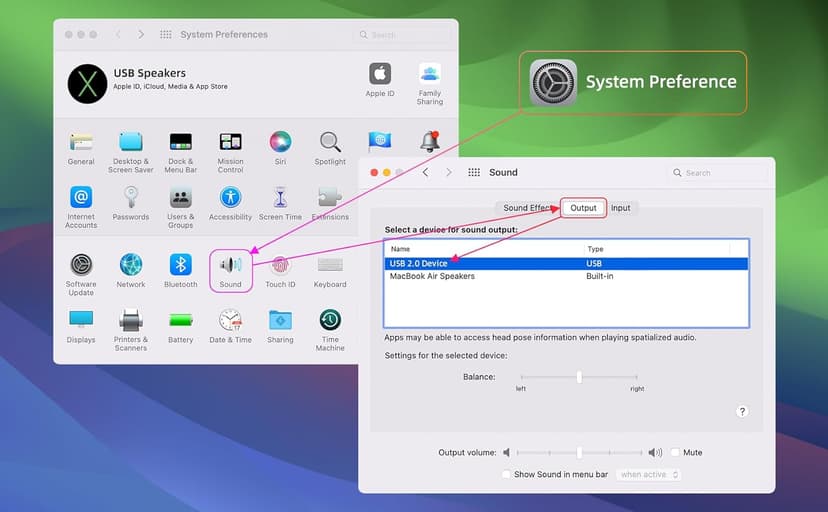
Task: Open General preferences icon
Action: click(x=81, y=143)
